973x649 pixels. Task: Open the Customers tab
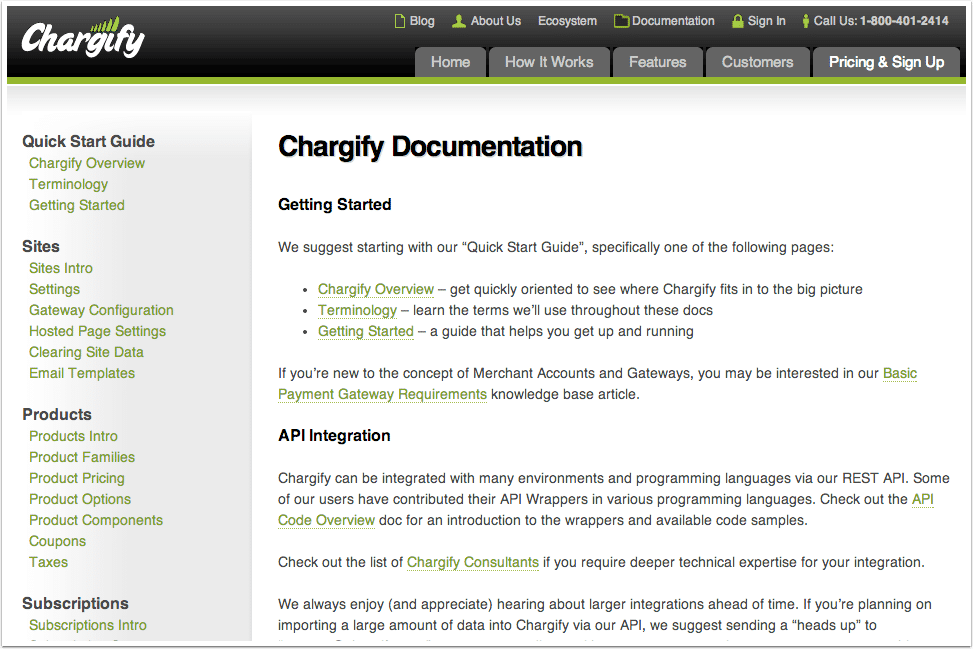click(757, 62)
